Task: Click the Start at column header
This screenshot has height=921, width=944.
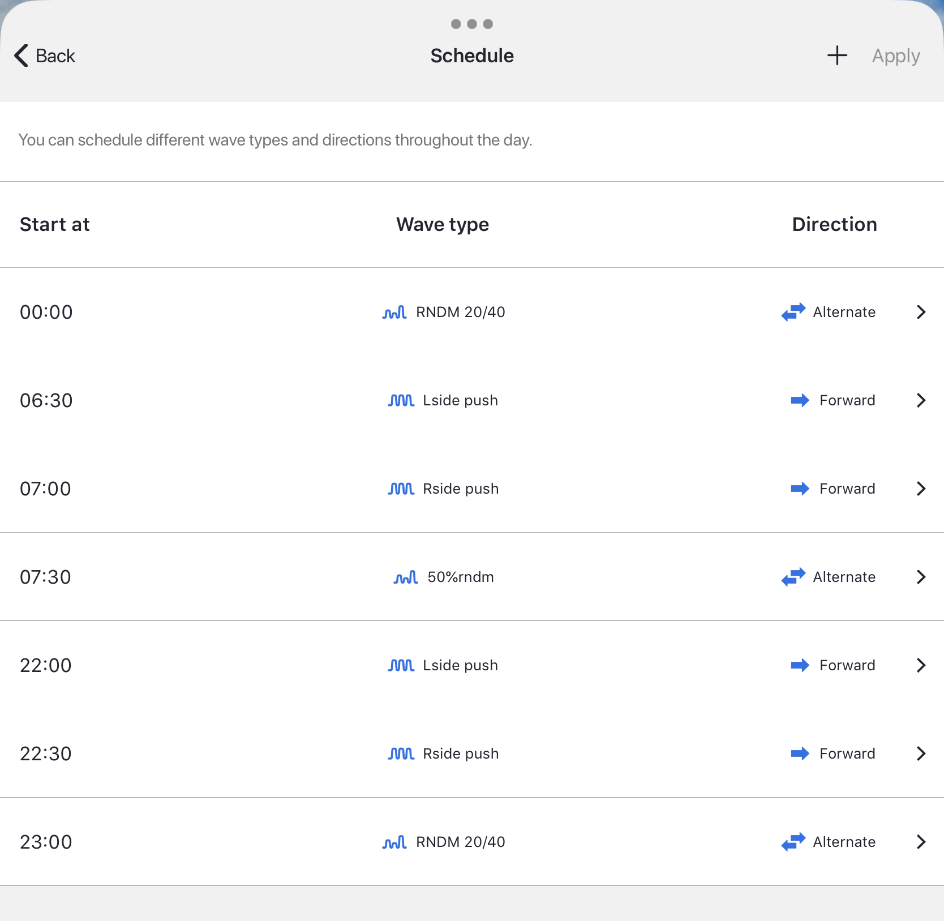Action: [55, 225]
